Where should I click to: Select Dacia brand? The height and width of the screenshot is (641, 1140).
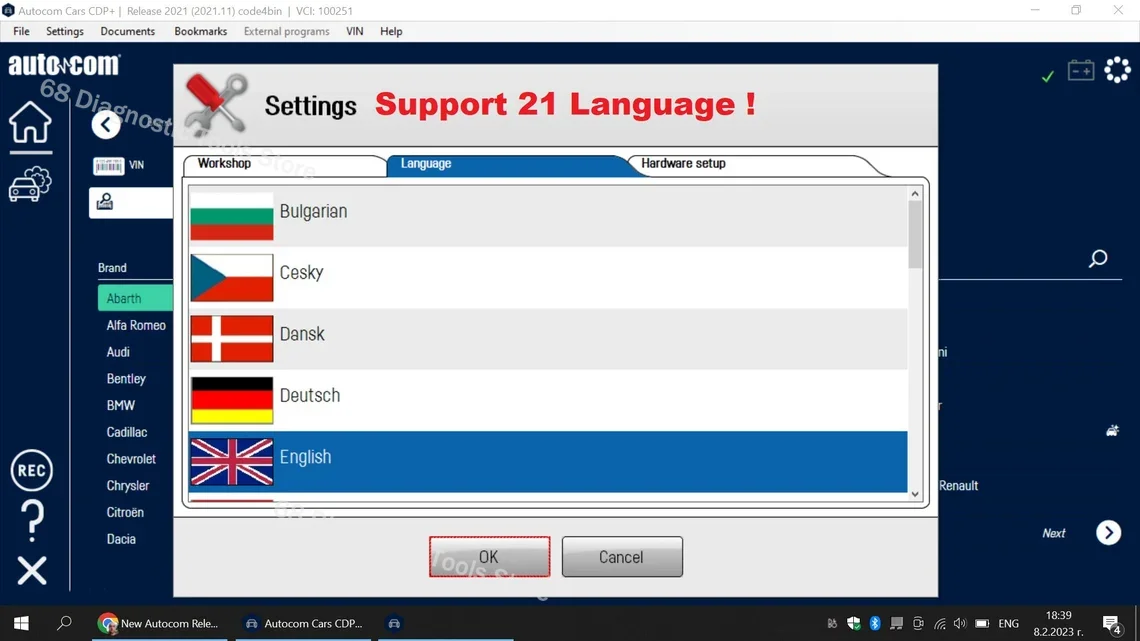point(121,539)
